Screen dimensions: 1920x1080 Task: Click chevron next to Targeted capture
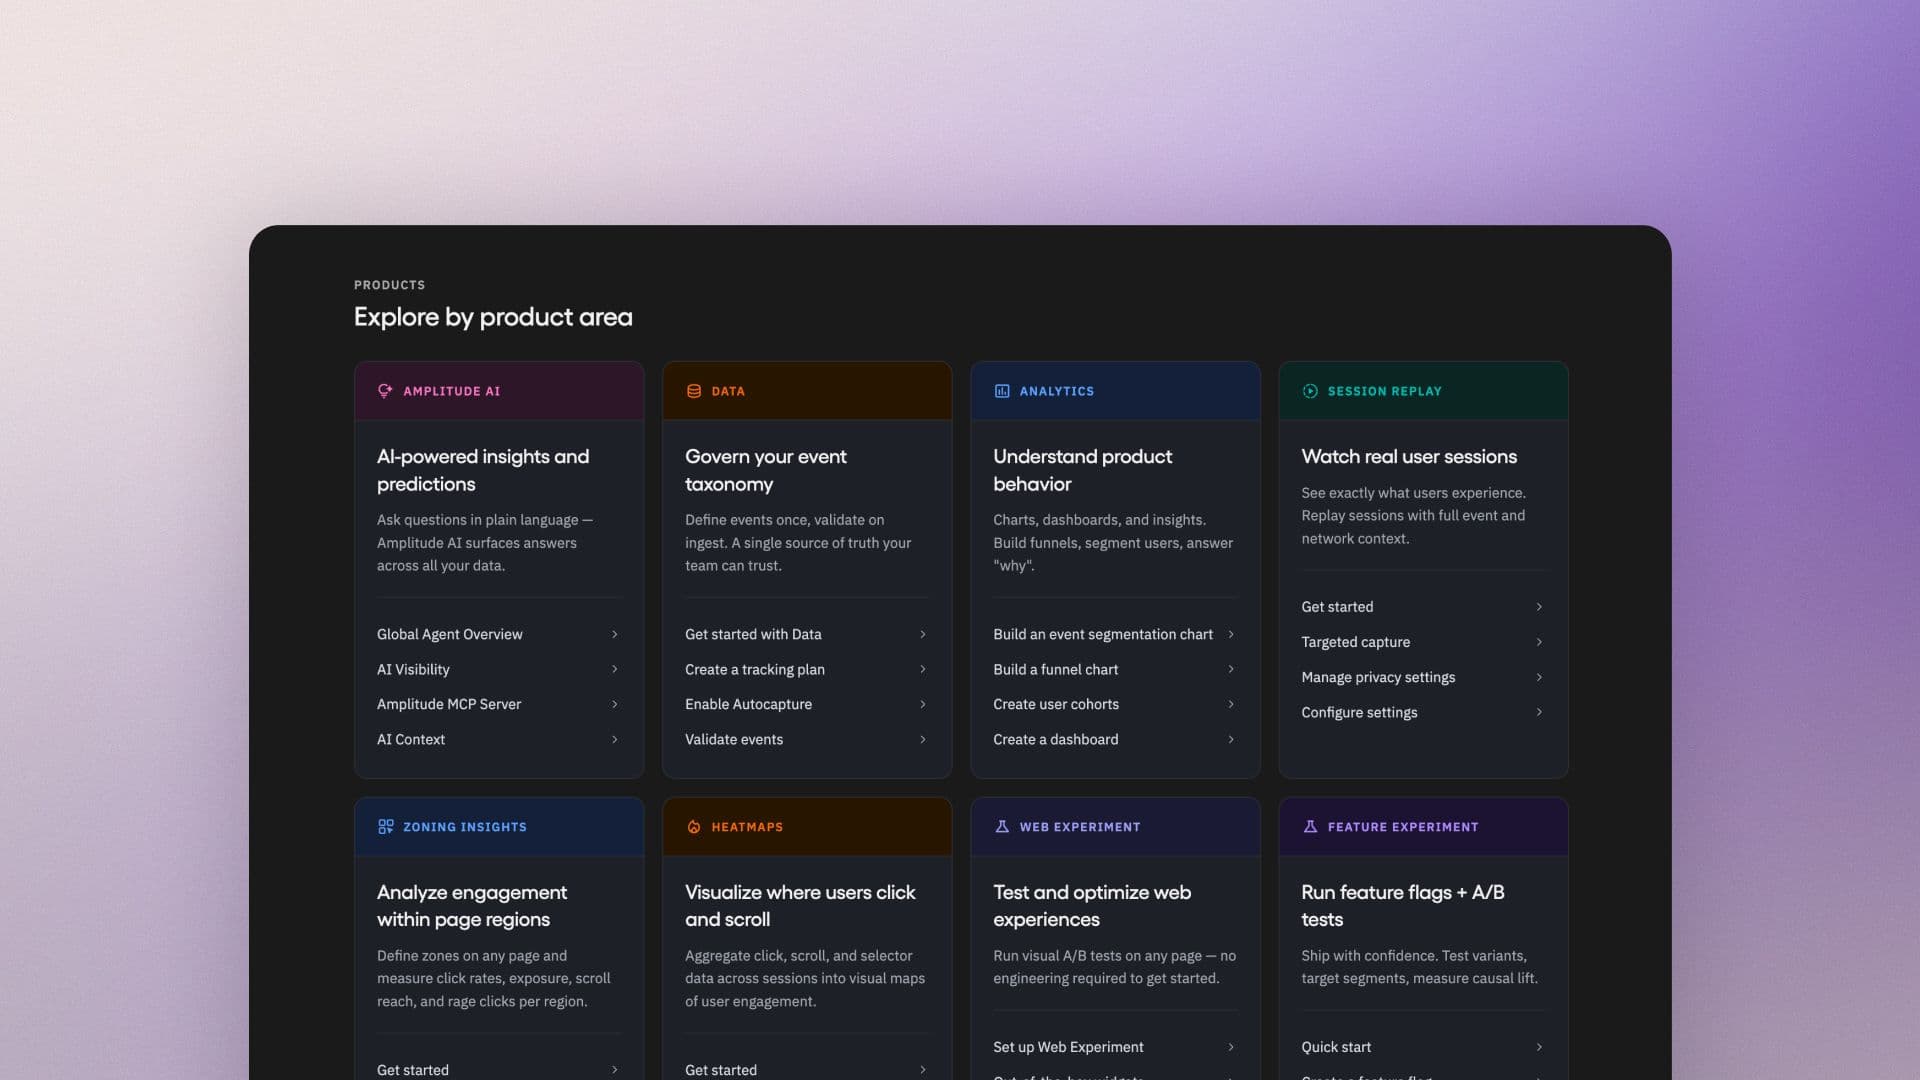(x=1538, y=642)
